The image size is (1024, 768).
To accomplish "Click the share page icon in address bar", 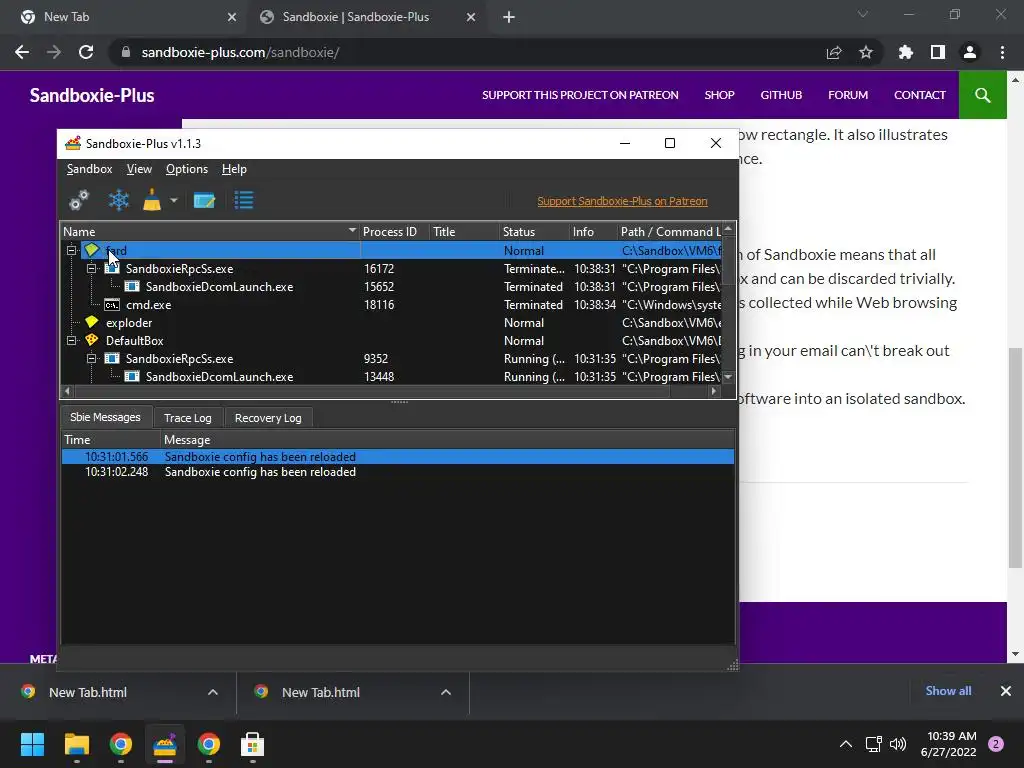I will click(x=834, y=52).
